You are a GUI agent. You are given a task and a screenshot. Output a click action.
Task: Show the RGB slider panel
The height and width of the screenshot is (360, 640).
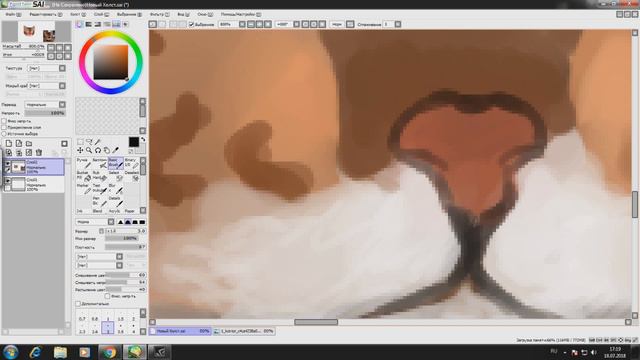coord(88,24)
